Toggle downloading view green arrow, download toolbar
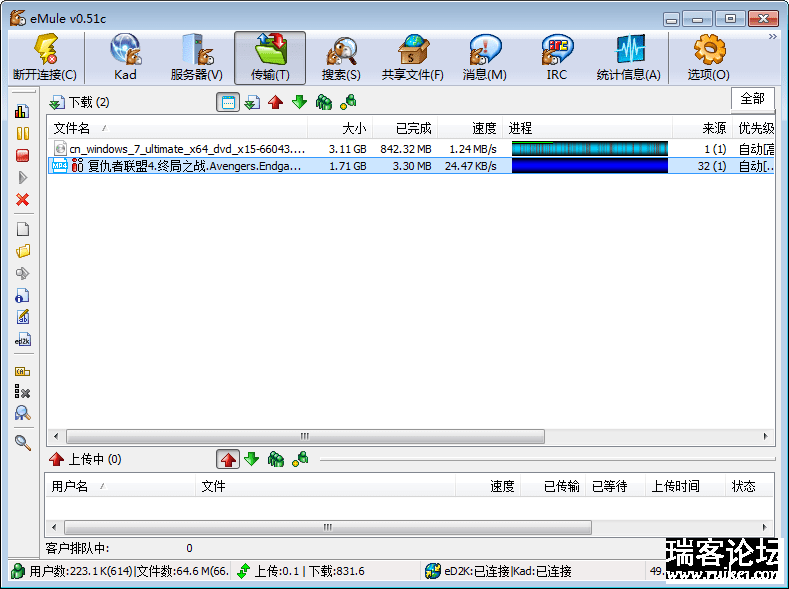This screenshot has height=589, width=789. pyautogui.click(x=299, y=102)
